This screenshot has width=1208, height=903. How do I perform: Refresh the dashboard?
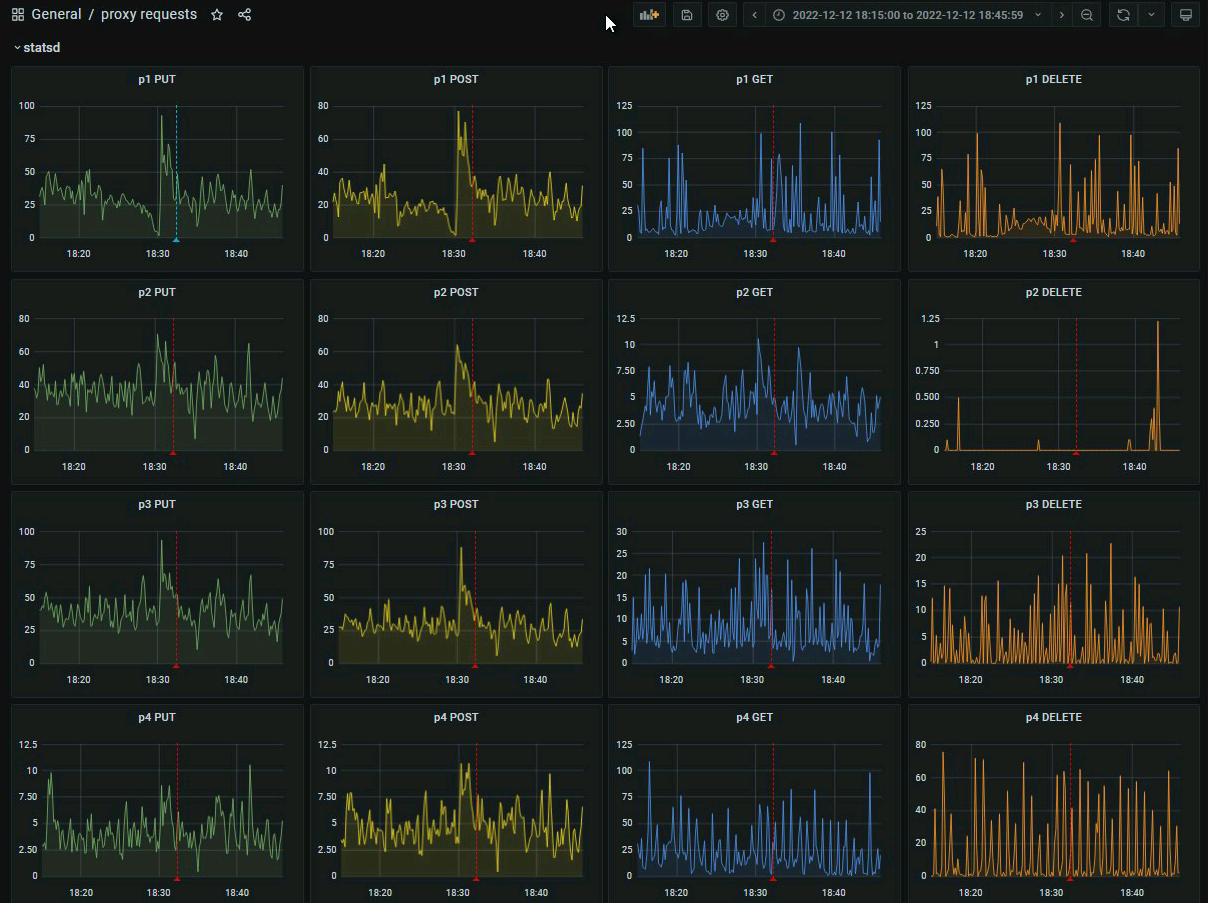[x=1123, y=15]
